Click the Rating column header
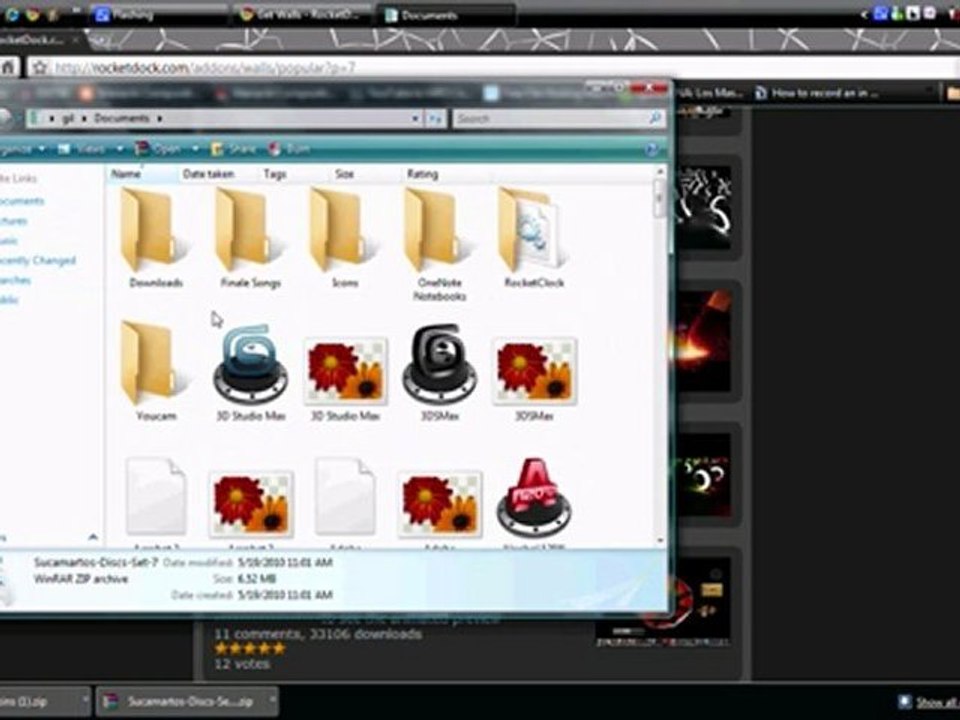Viewport: 960px width, 720px height. (x=422, y=174)
